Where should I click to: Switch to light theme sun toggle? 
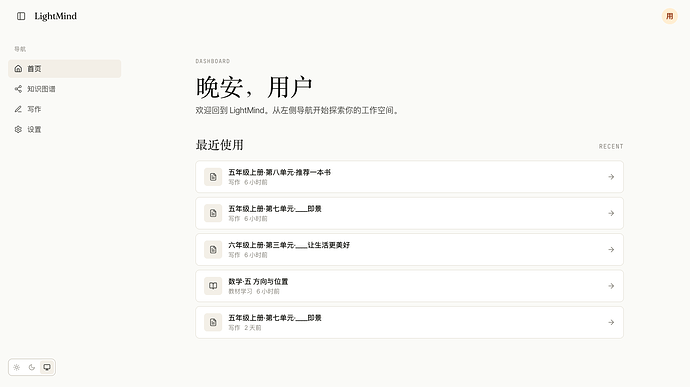pos(17,367)
